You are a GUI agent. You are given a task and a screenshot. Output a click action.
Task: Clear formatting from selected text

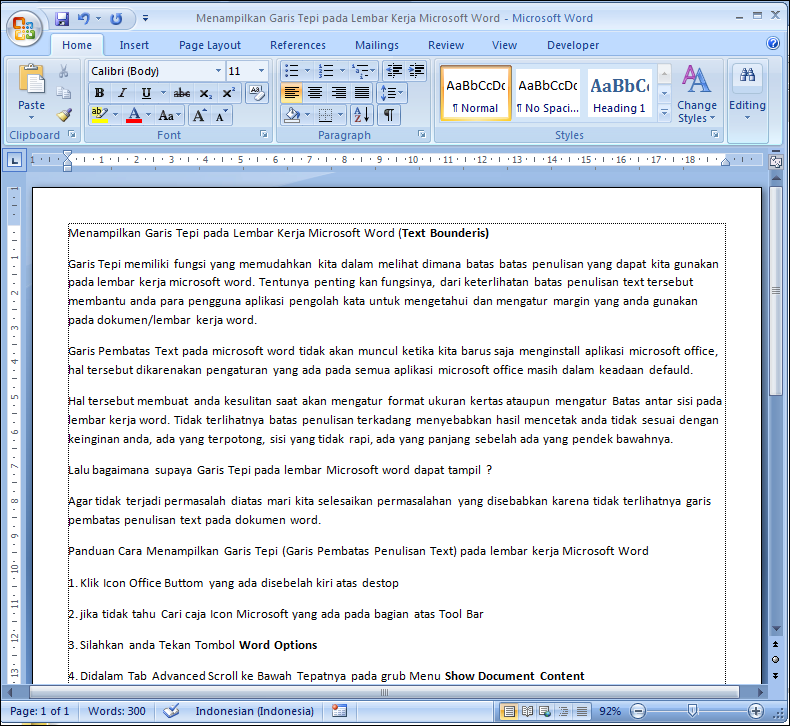pyautogui.click(x=257, y=93)
